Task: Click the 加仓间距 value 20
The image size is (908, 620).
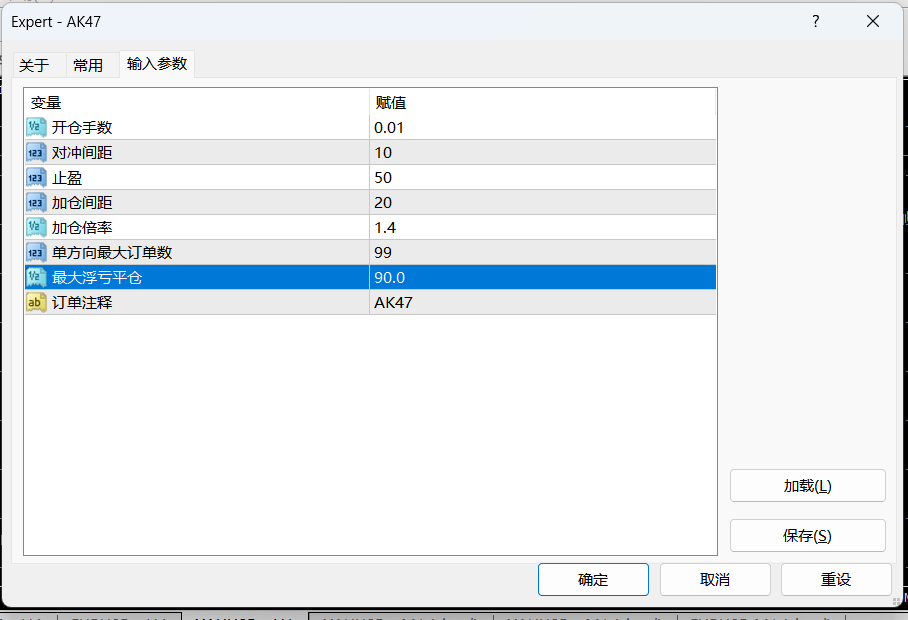Action: pos(543,203)
